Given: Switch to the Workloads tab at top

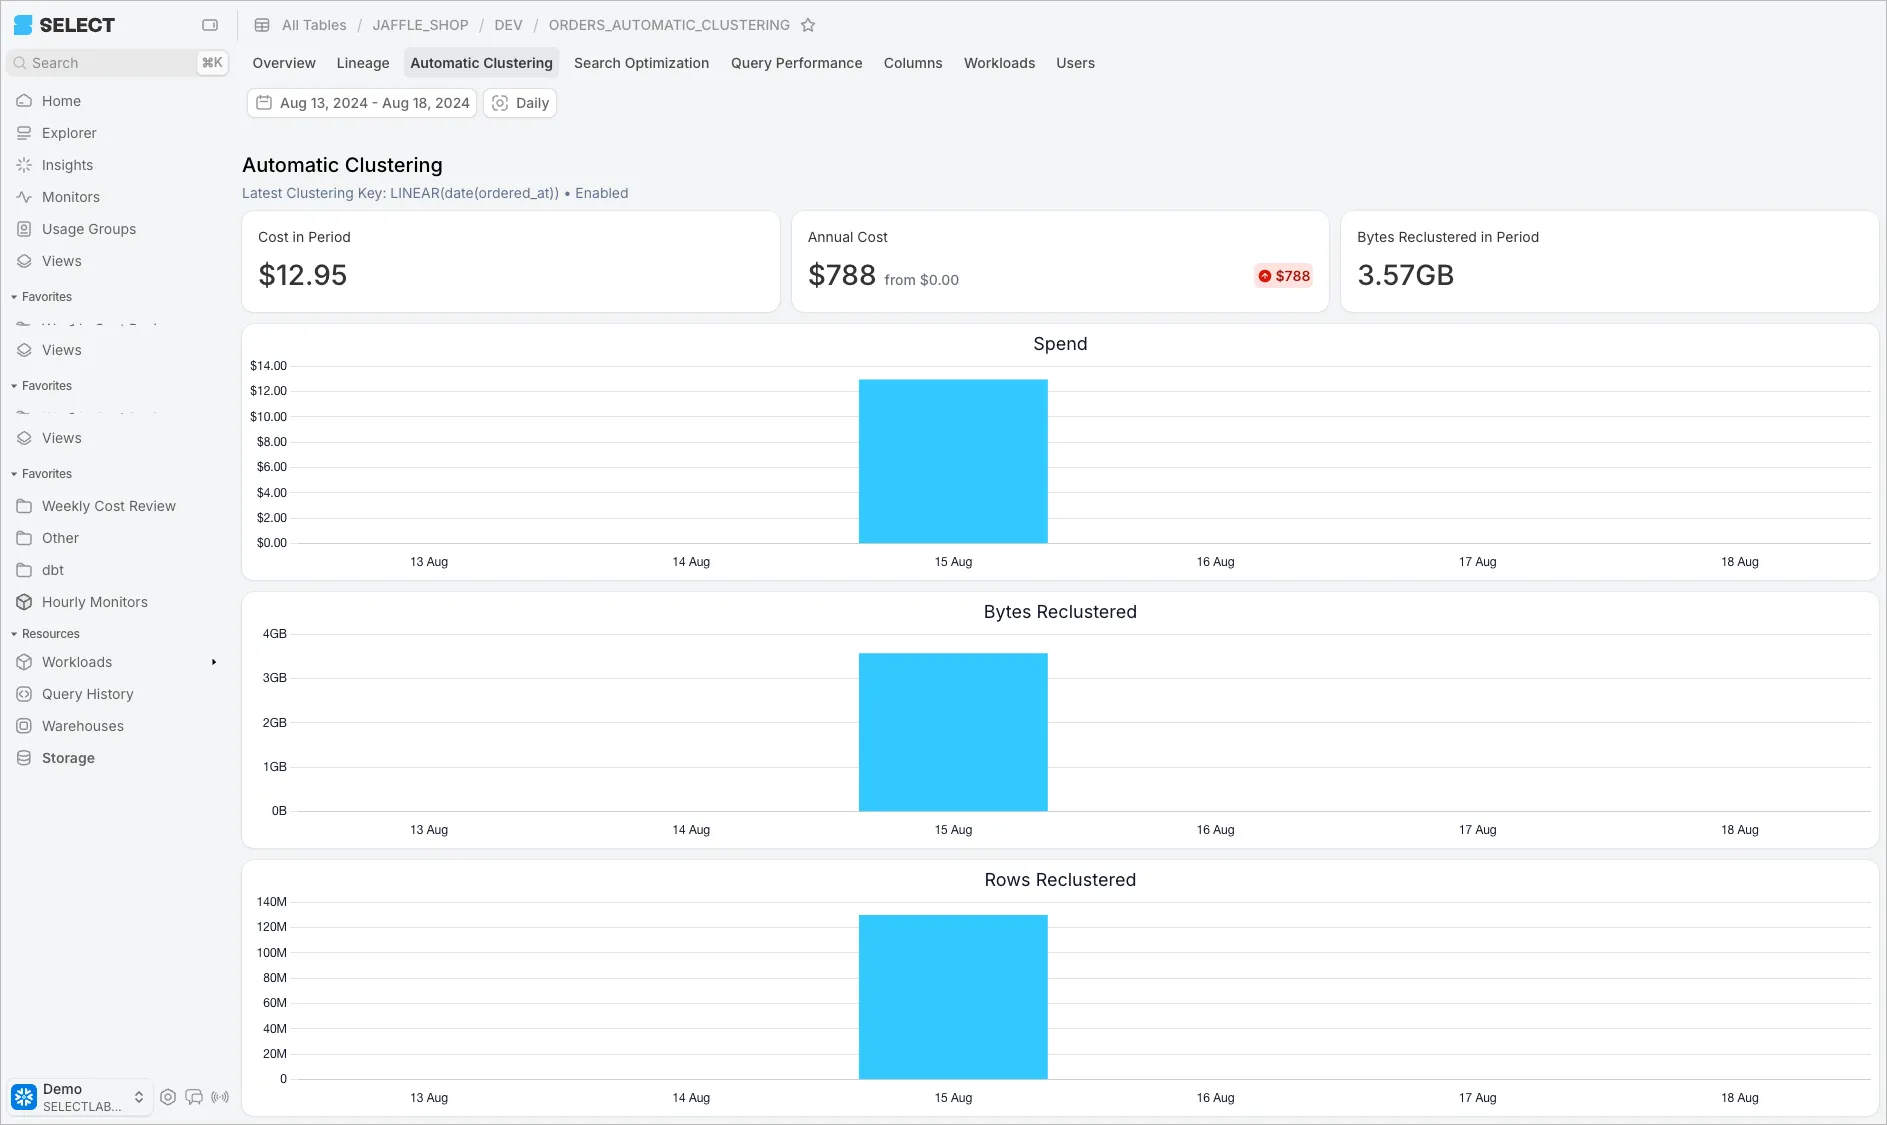Looking at the screenshot, I should click(999, 63).
